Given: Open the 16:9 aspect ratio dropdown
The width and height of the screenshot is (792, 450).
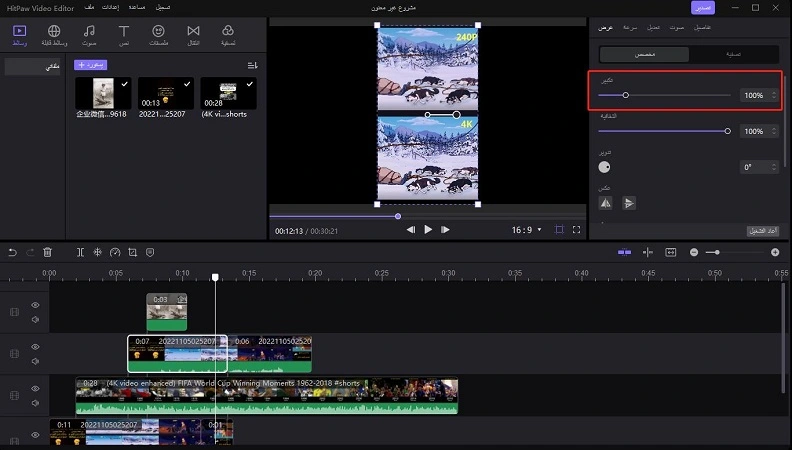Looking at the screenshot, I should pyautogui.click(x=526, y=230).
